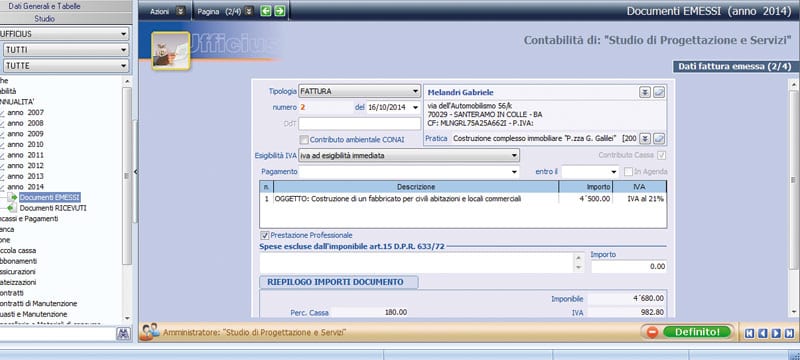
Task: Select anno 2012 in the tree
Action: click(x=26, y=166)
